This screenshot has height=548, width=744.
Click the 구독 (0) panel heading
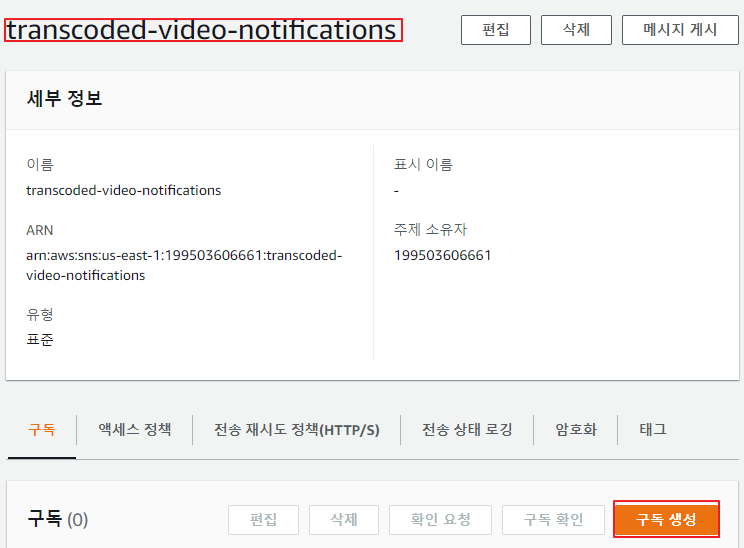click(x=58, y=519)
